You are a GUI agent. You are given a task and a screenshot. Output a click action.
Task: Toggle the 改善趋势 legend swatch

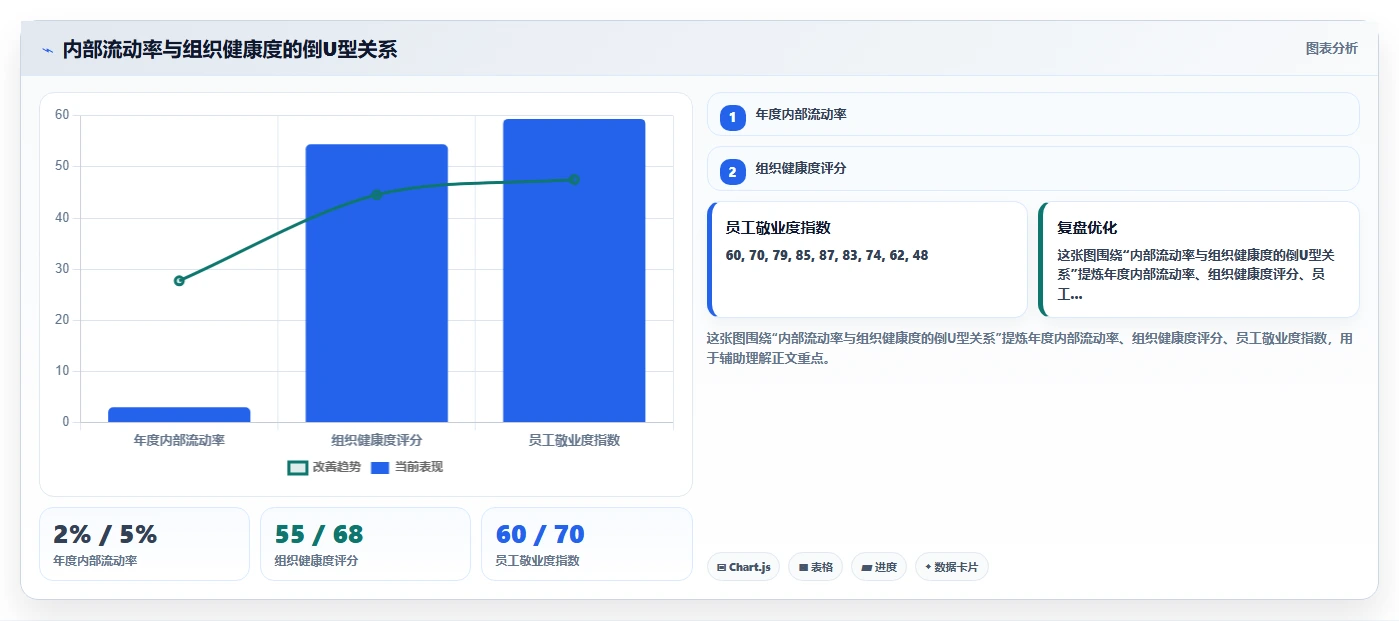point(297,468)
